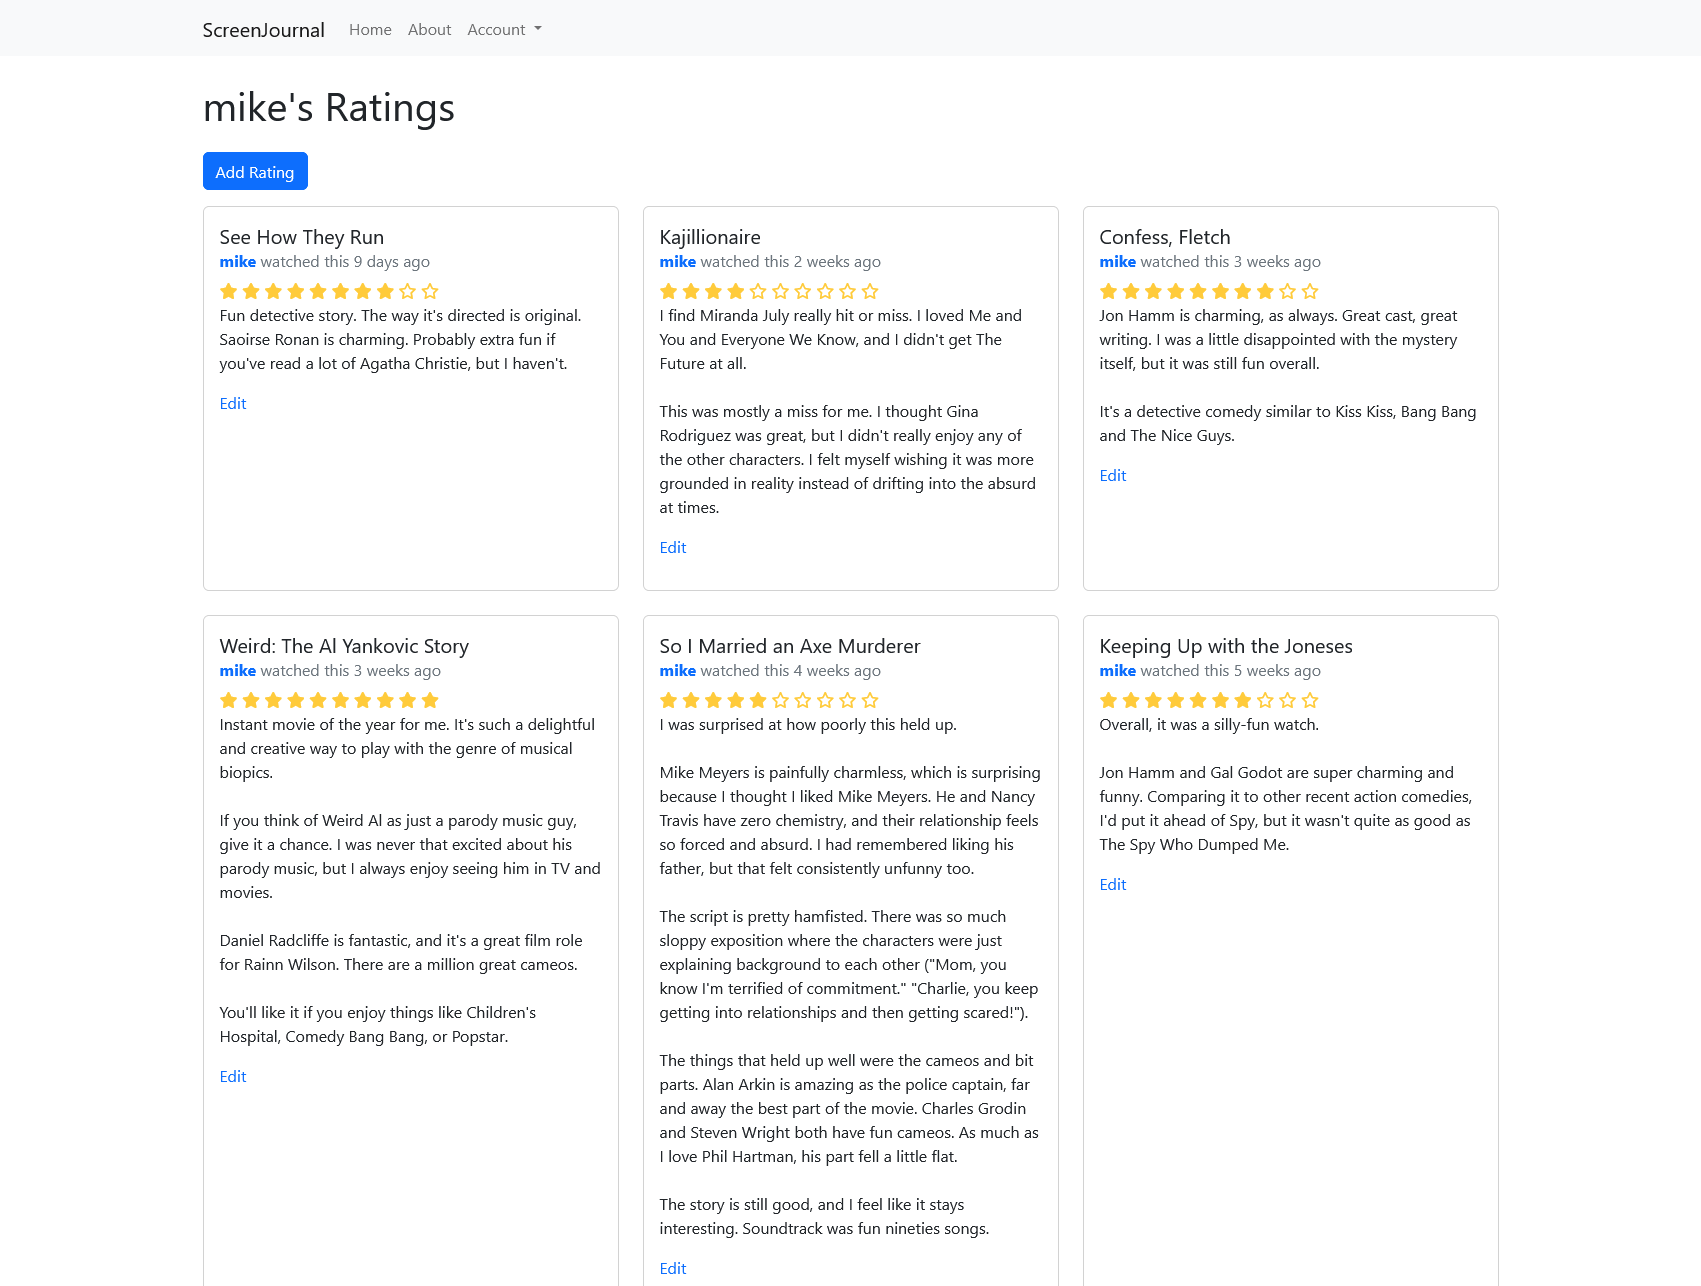Edit the Weird: The Al Yankovic Story review
1701x1286 pixels.
coord(233,1076)
